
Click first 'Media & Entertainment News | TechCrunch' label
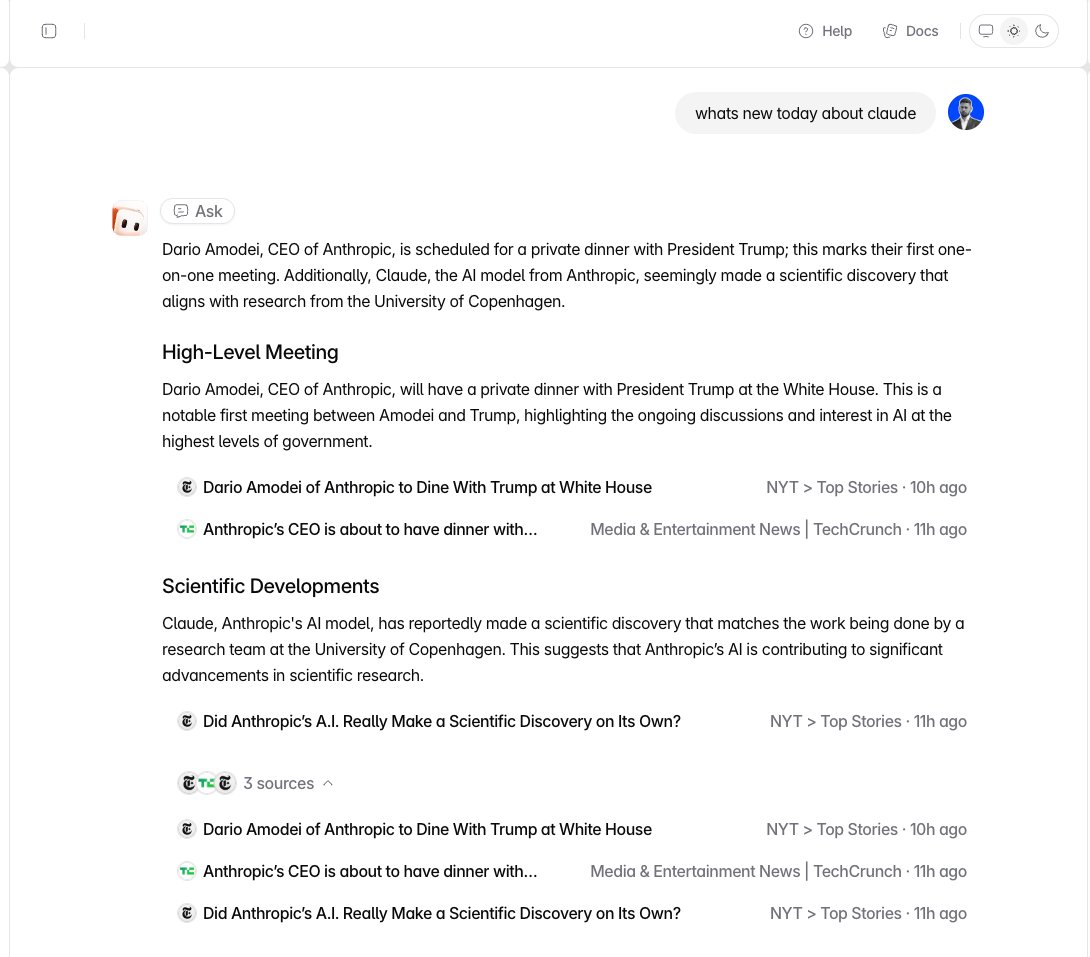coord(746,530)
